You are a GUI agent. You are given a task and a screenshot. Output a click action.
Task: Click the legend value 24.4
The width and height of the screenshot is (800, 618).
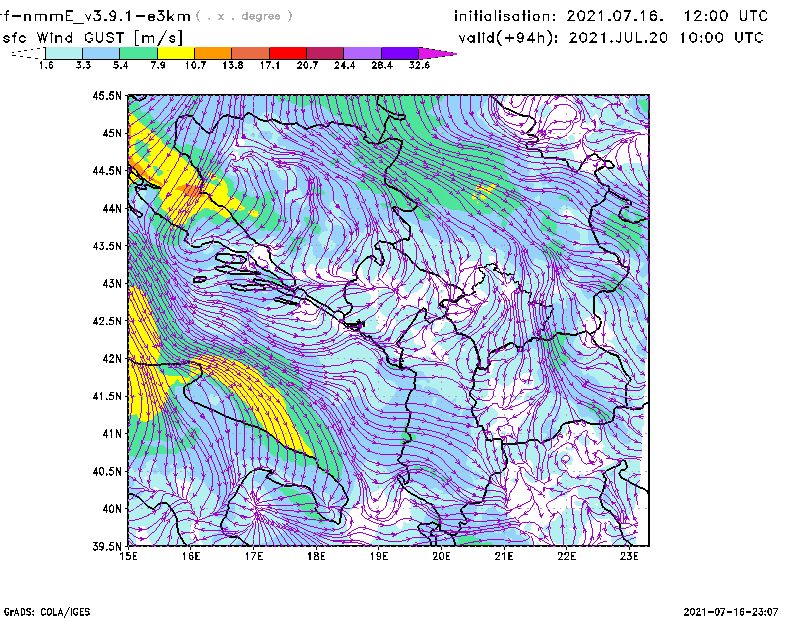tap(344, 65)
